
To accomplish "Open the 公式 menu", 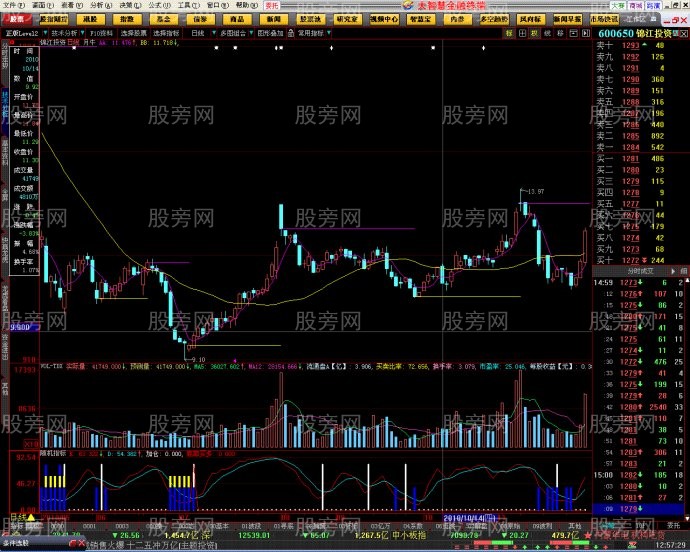I will point(159,6).
